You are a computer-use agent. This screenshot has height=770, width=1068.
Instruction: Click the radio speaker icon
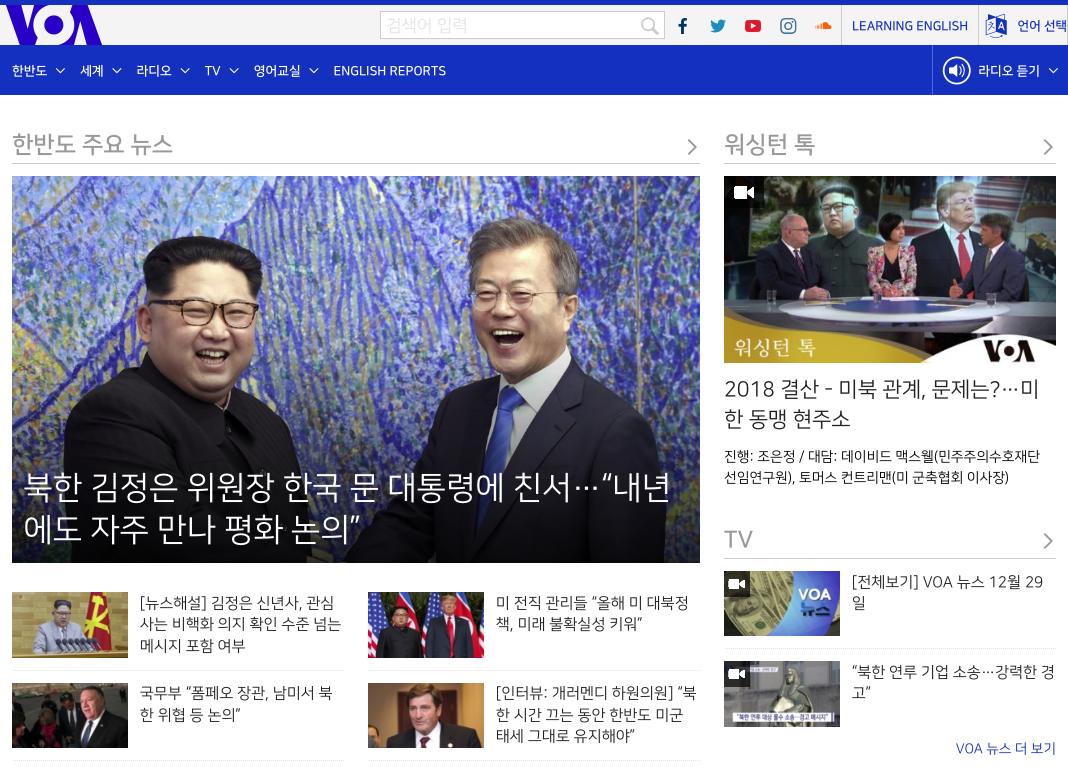click(x=957, y=71)
